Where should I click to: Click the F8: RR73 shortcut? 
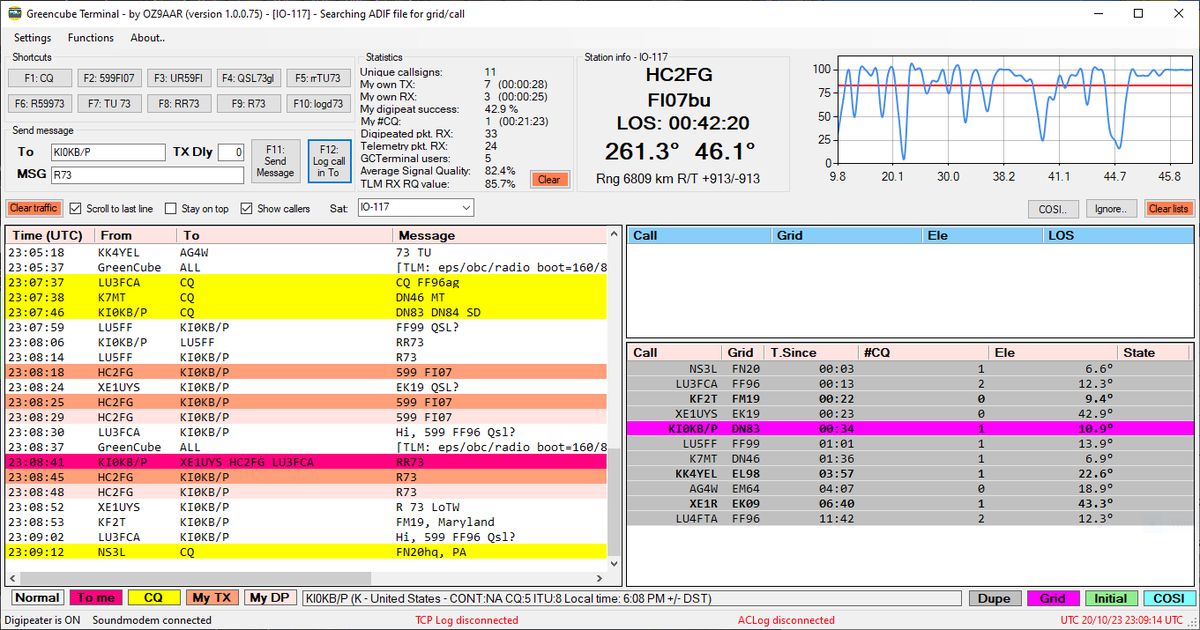pos(178,103)
